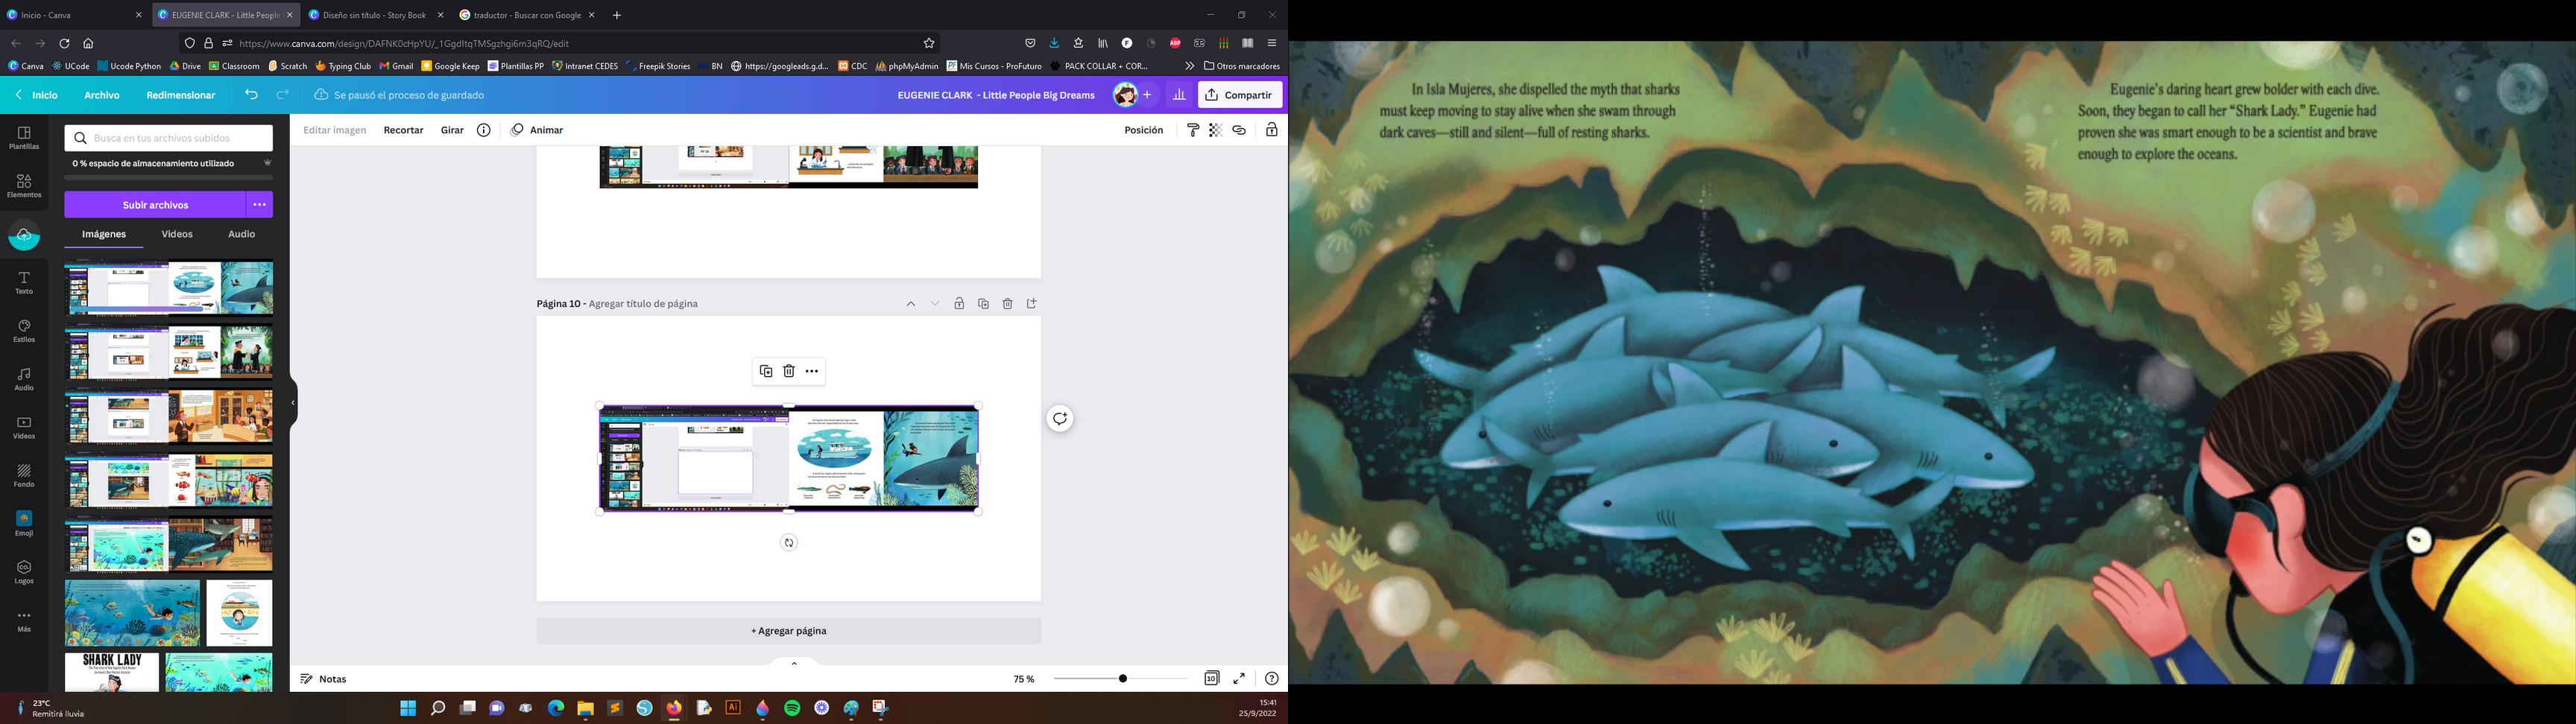Adjust the zoom slider handle
The width and height of the screenshot is (2576, 724).
point(1123,678)
